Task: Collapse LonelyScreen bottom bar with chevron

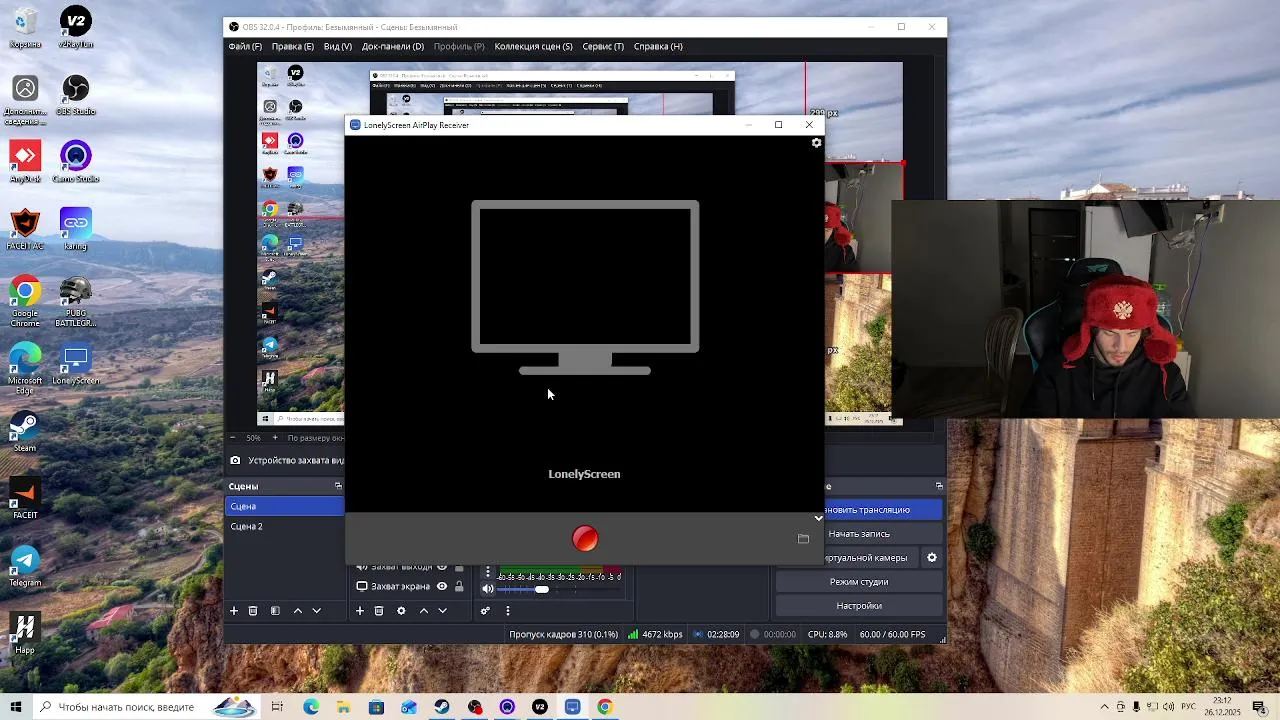Action: tap(818, 518)
